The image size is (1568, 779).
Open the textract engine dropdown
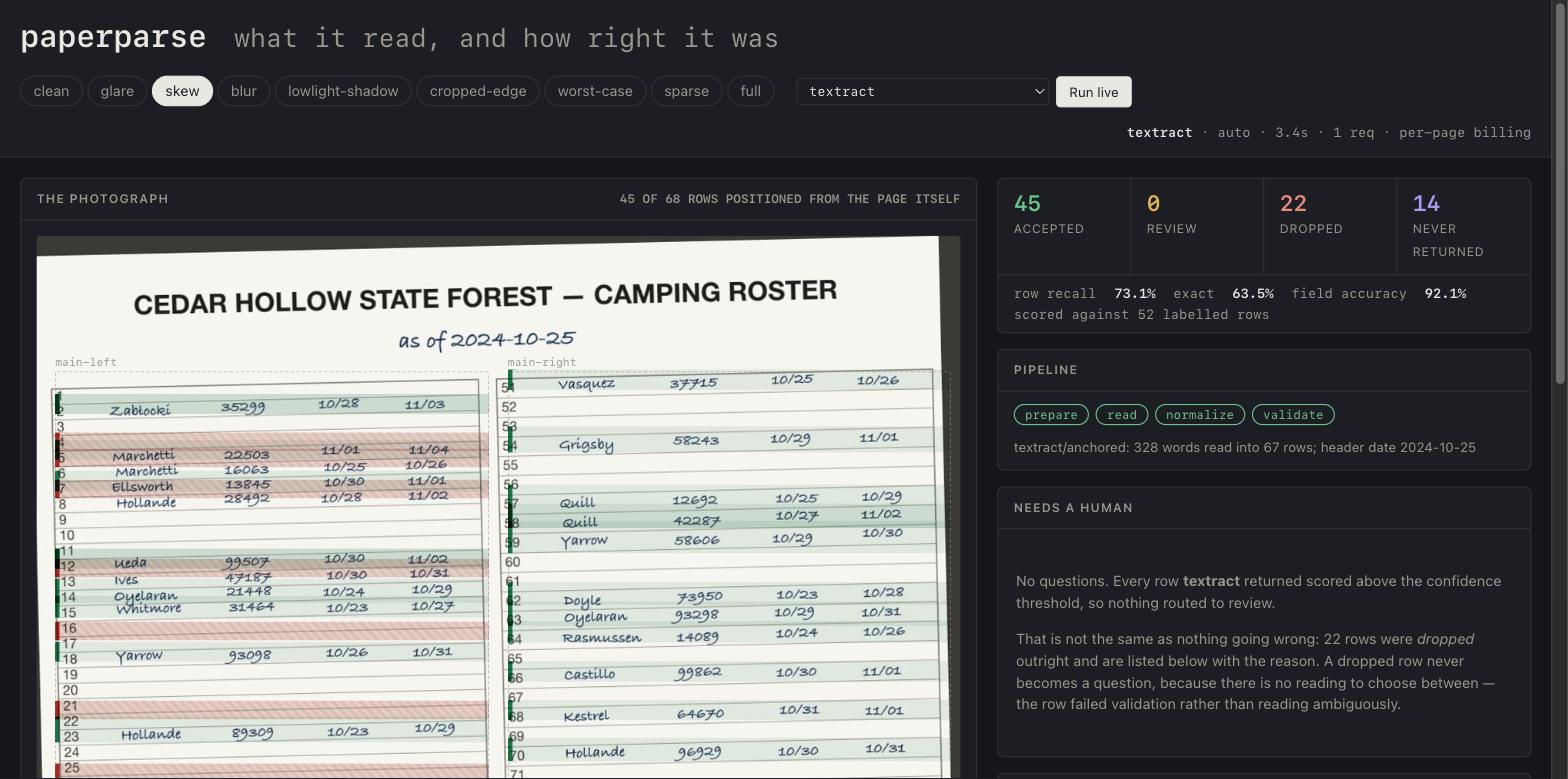click(x=922, y=92)
